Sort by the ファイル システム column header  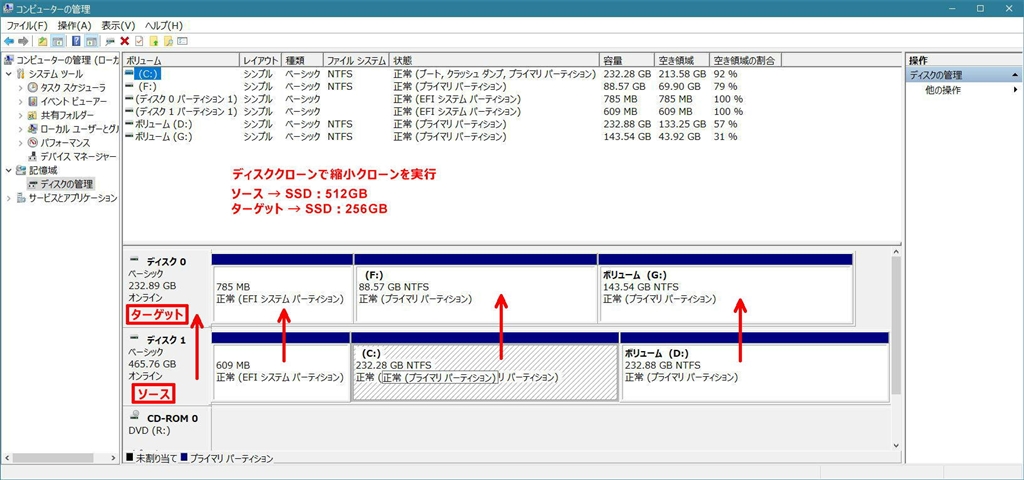357,60
